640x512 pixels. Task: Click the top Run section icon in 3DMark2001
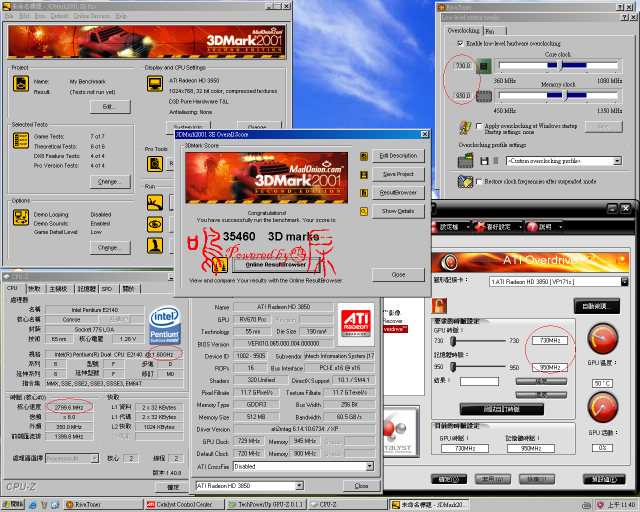coord(155,203)
